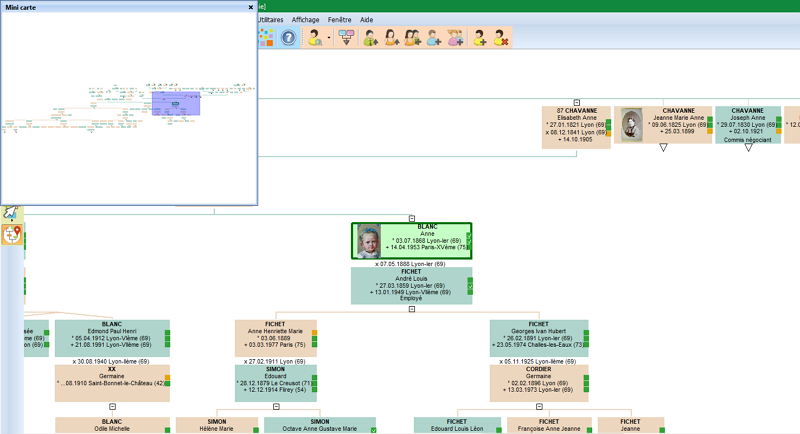Click the delete person red X icon

501,38
